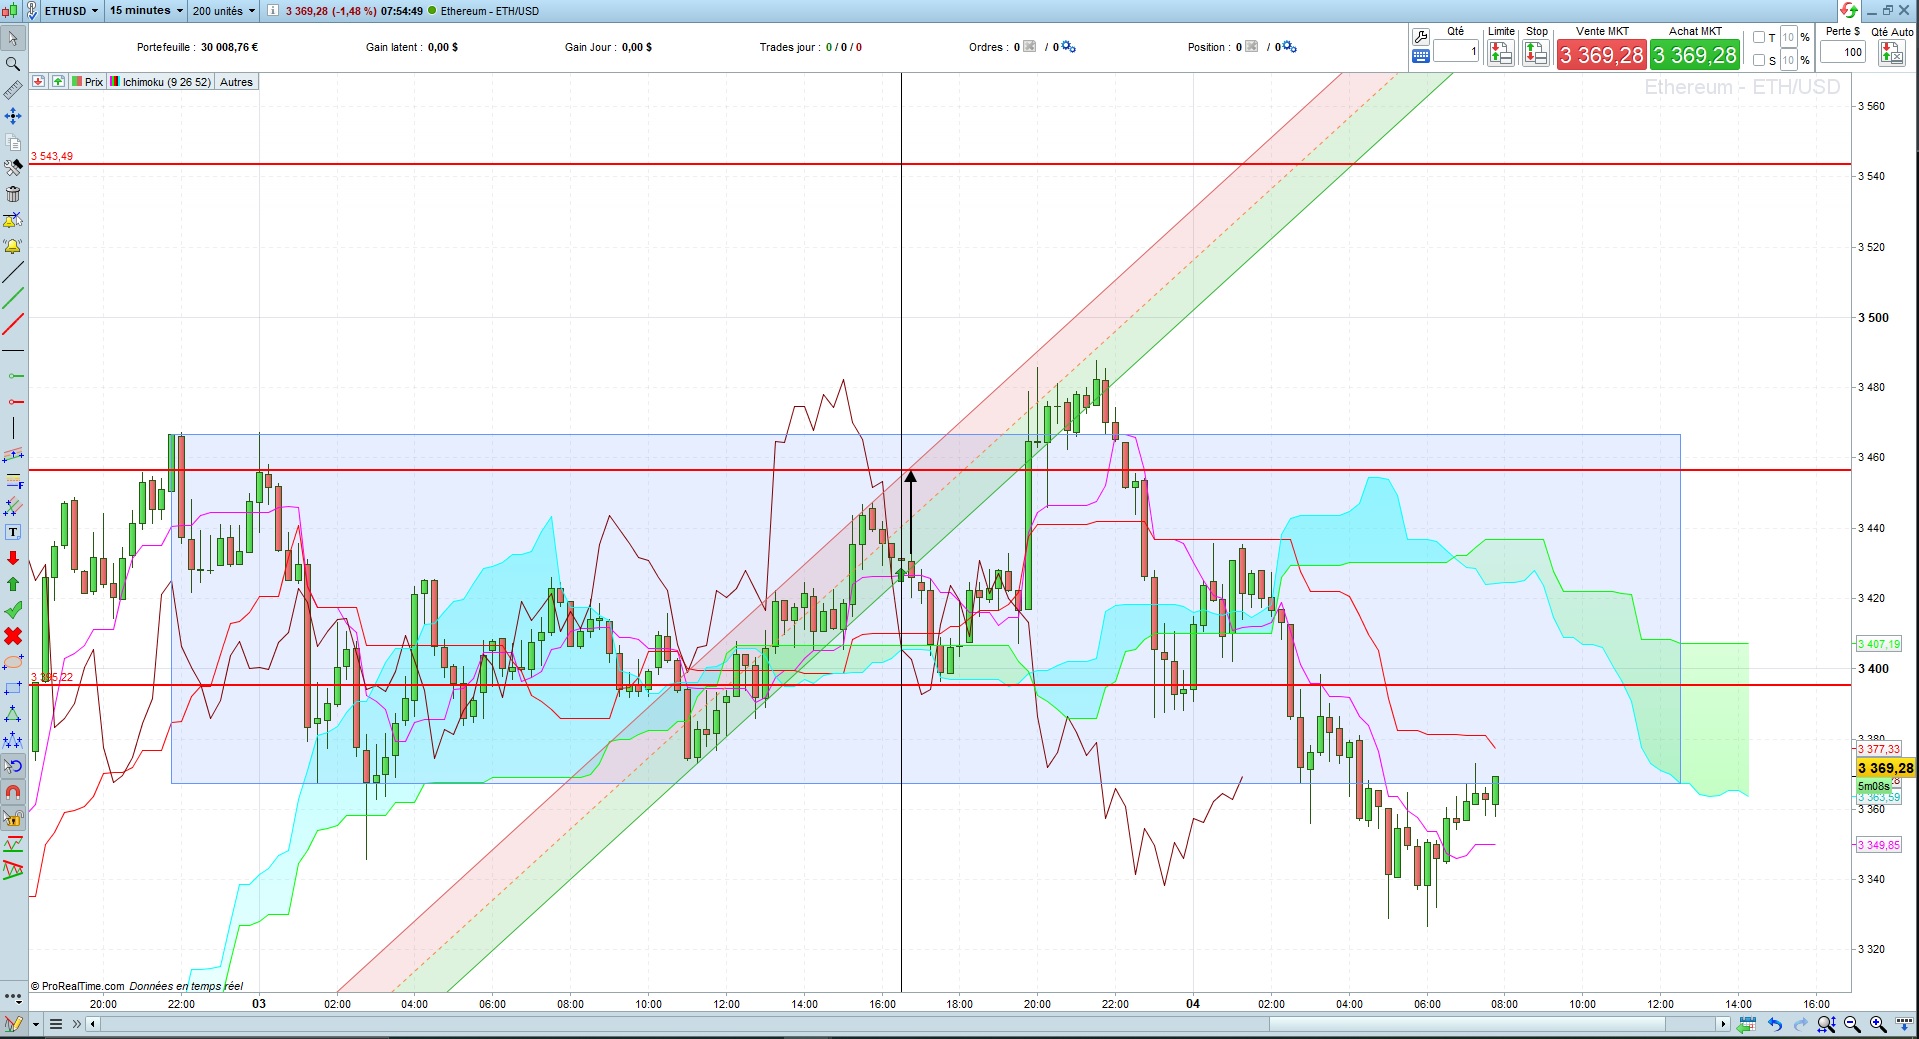Choose the text annotation T tool
The width and height of the screenshot is (1919, 1039).
point(13,532)
